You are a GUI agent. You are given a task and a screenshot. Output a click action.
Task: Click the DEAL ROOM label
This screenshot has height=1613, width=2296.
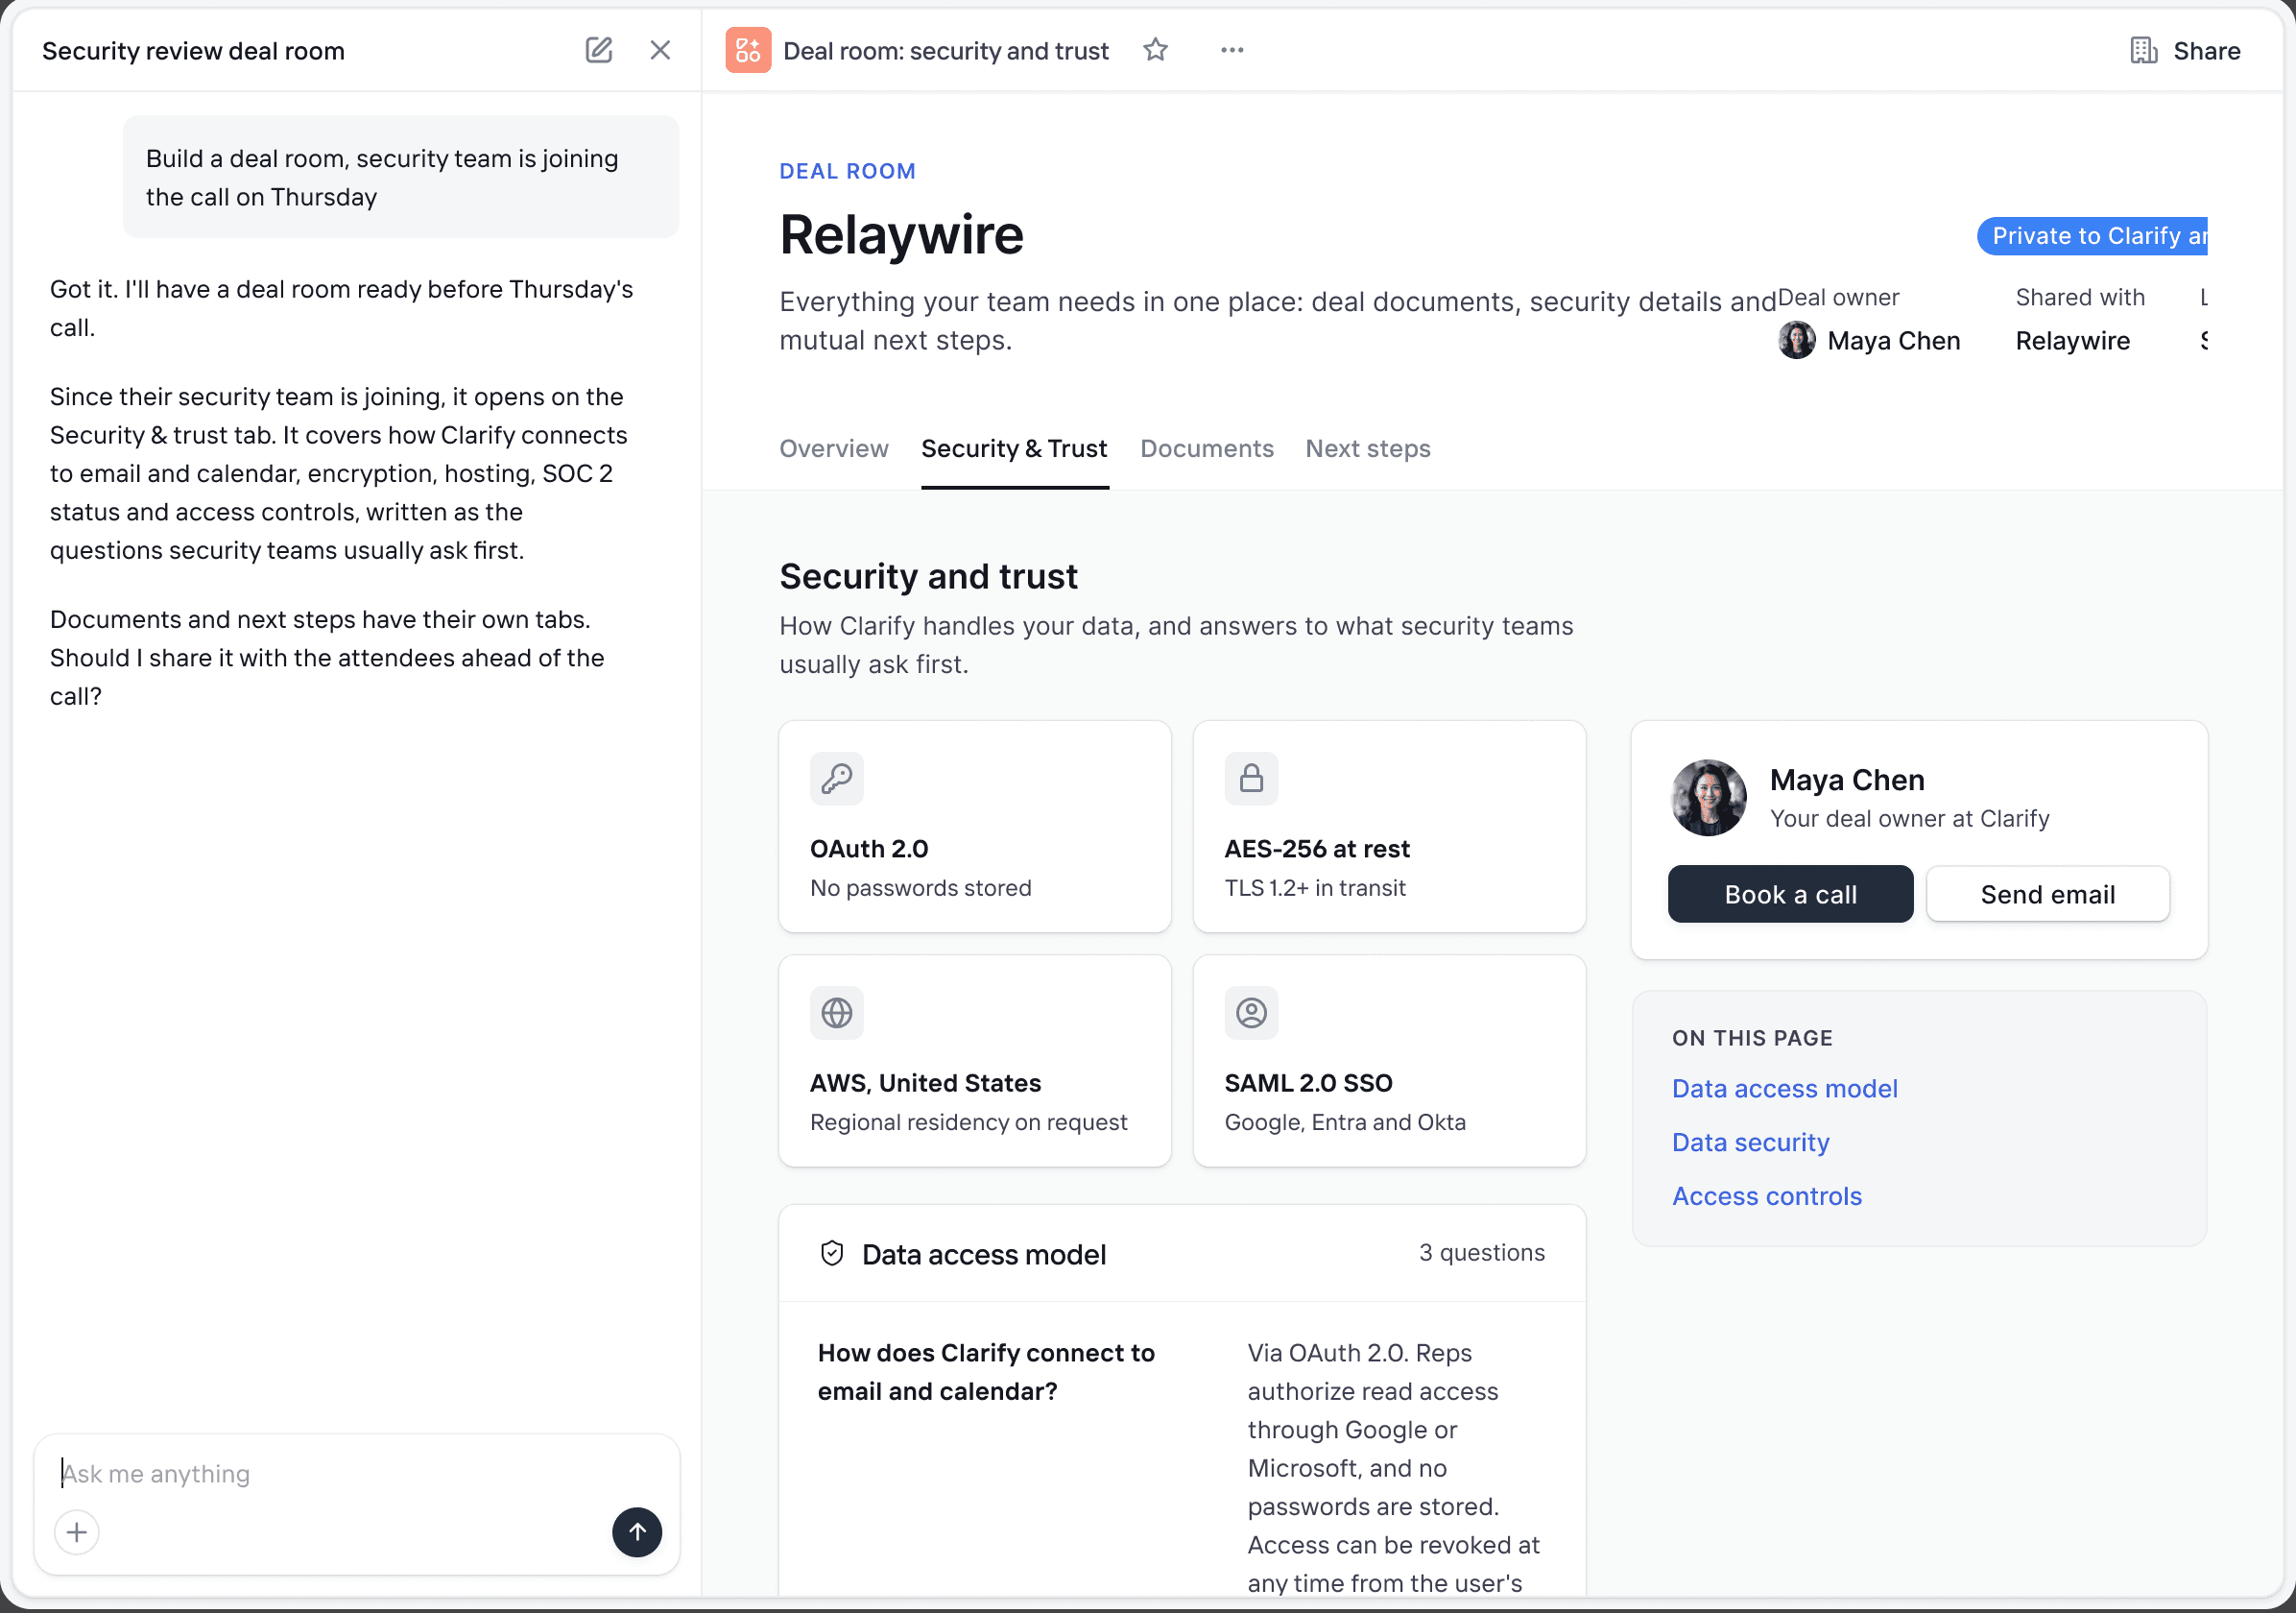click(847, 171)
